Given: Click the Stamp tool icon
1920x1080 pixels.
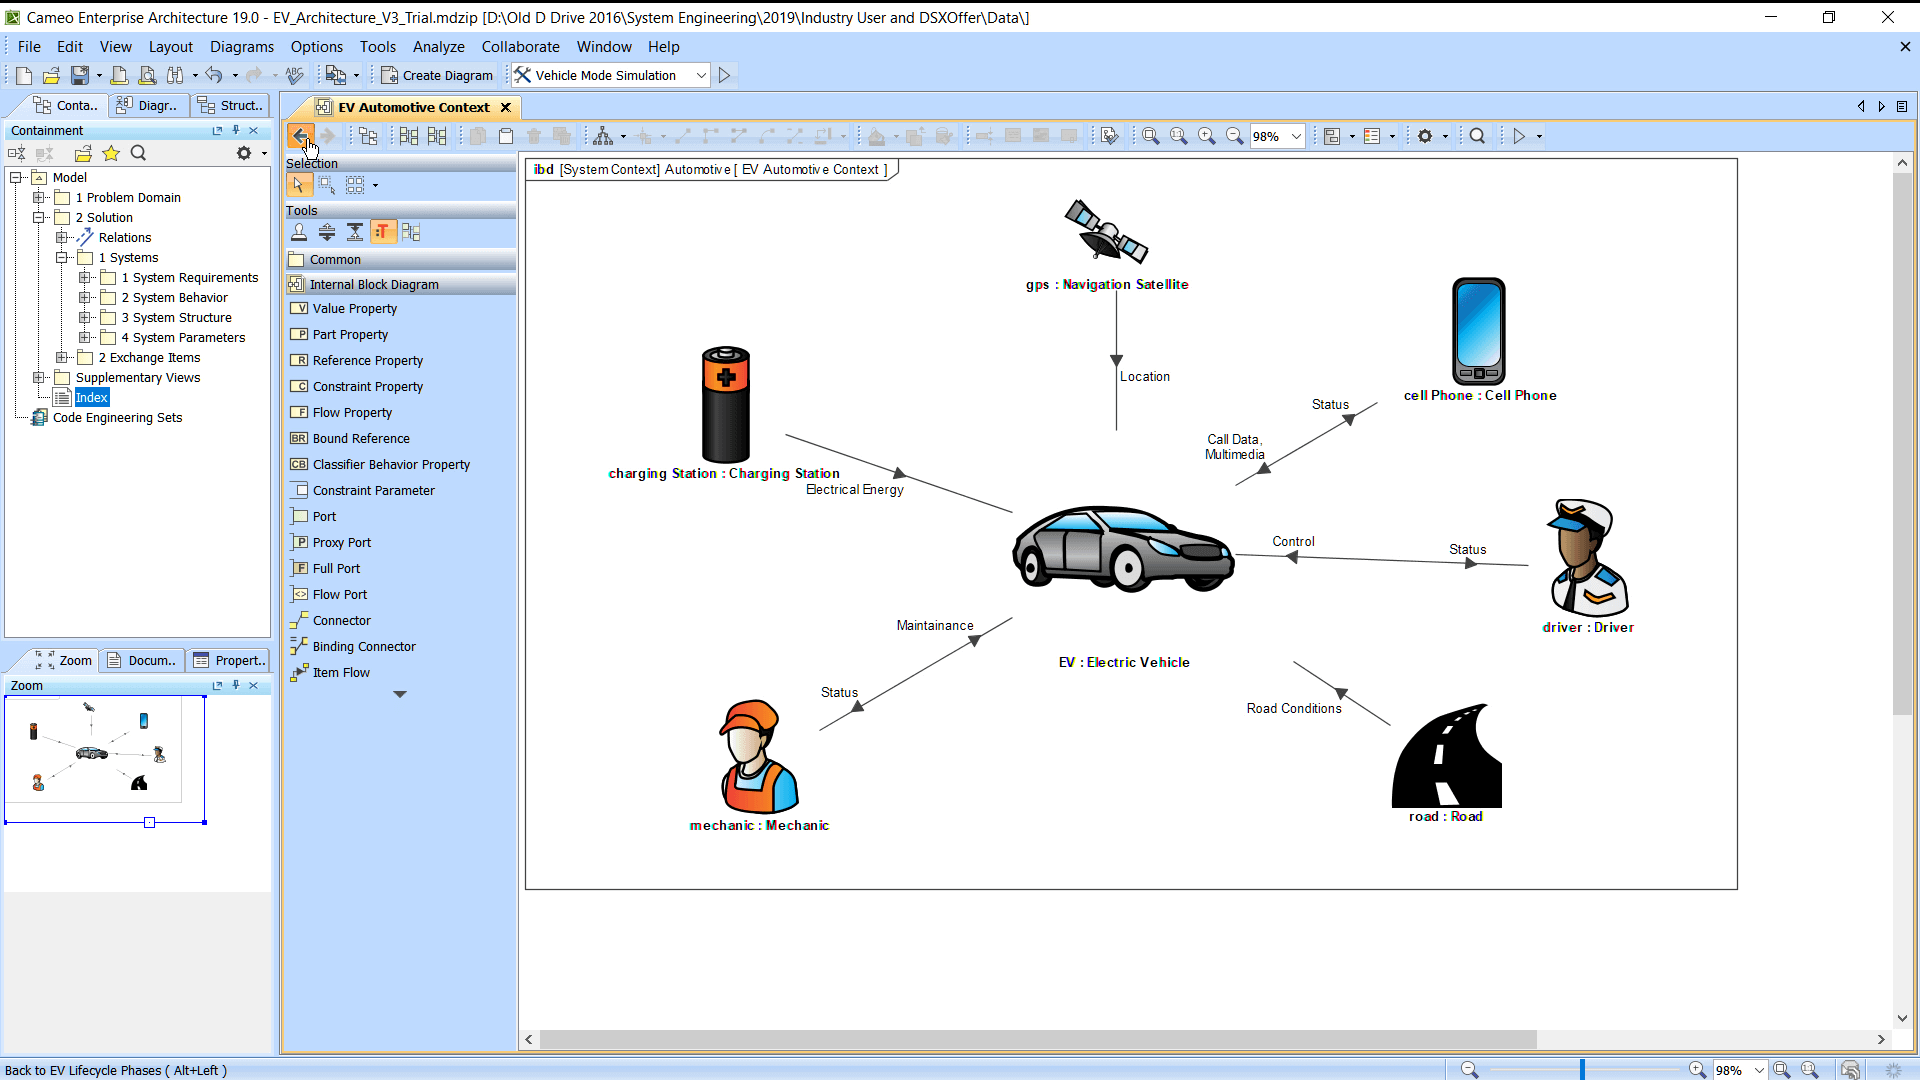Looking at the screenshot, I should tap(299, 232).
